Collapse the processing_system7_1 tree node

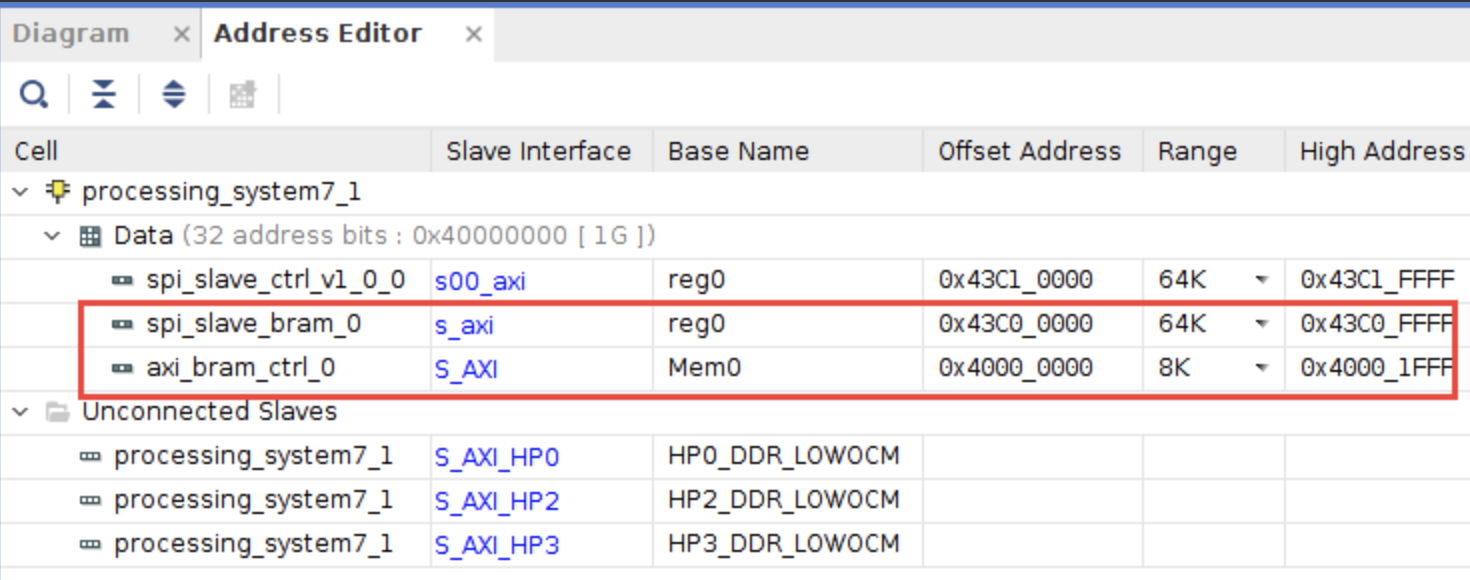(22, 191)
